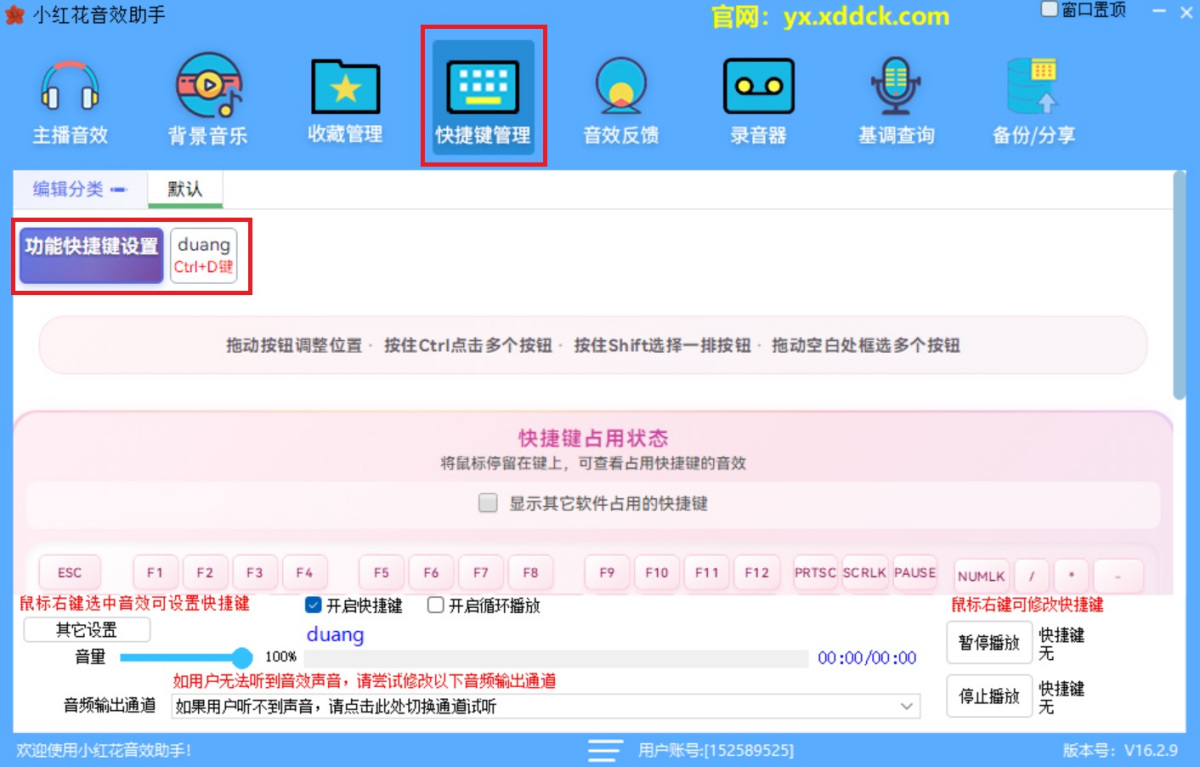Disable 开启快捷键 hotkeys
The image size is (1200, 767).
pyautogui.click(x=314, y=604)
